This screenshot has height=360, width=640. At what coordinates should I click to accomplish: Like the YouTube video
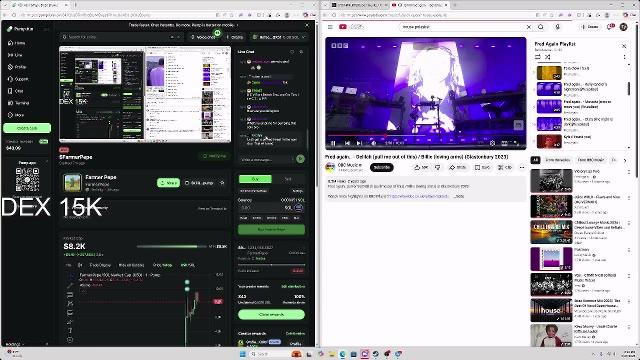coord(421,167)
